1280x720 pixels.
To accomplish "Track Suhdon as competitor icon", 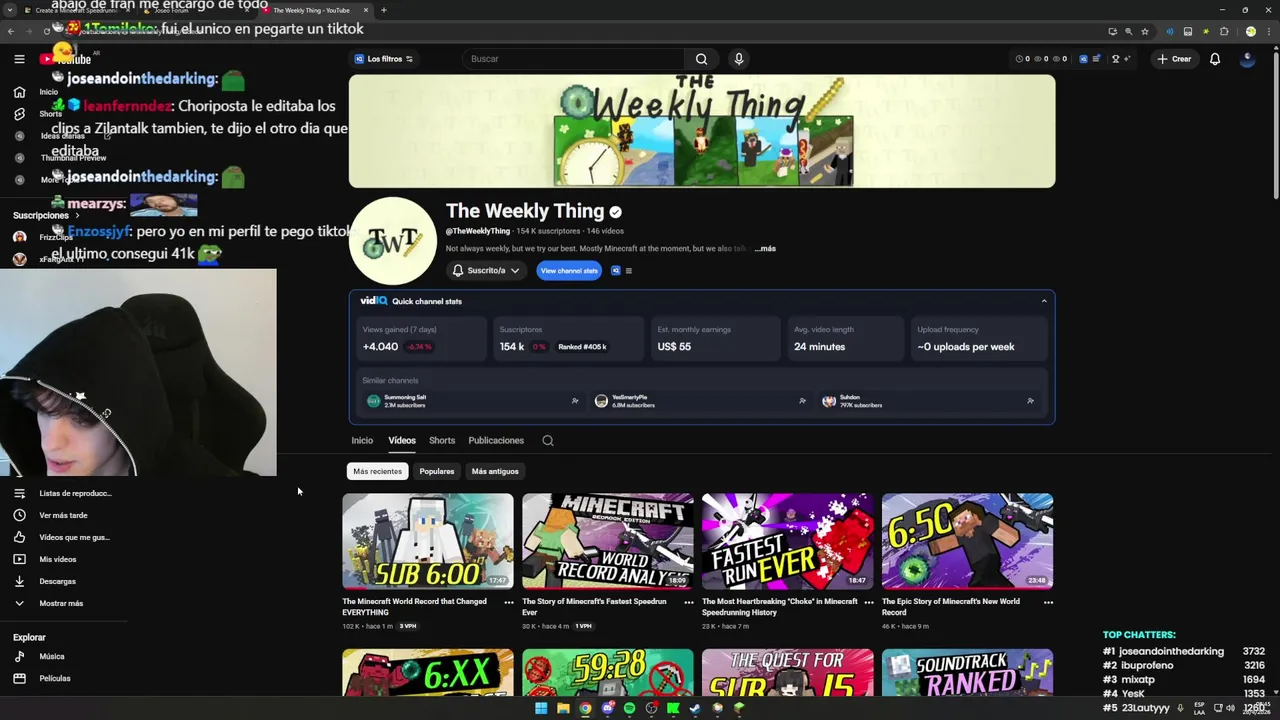I will [1030, 401].
